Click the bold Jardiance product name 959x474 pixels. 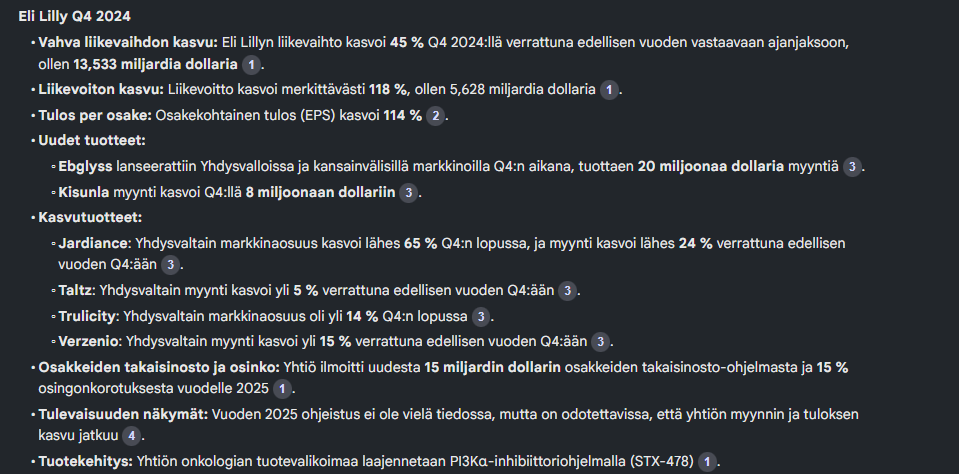[94, 244]
